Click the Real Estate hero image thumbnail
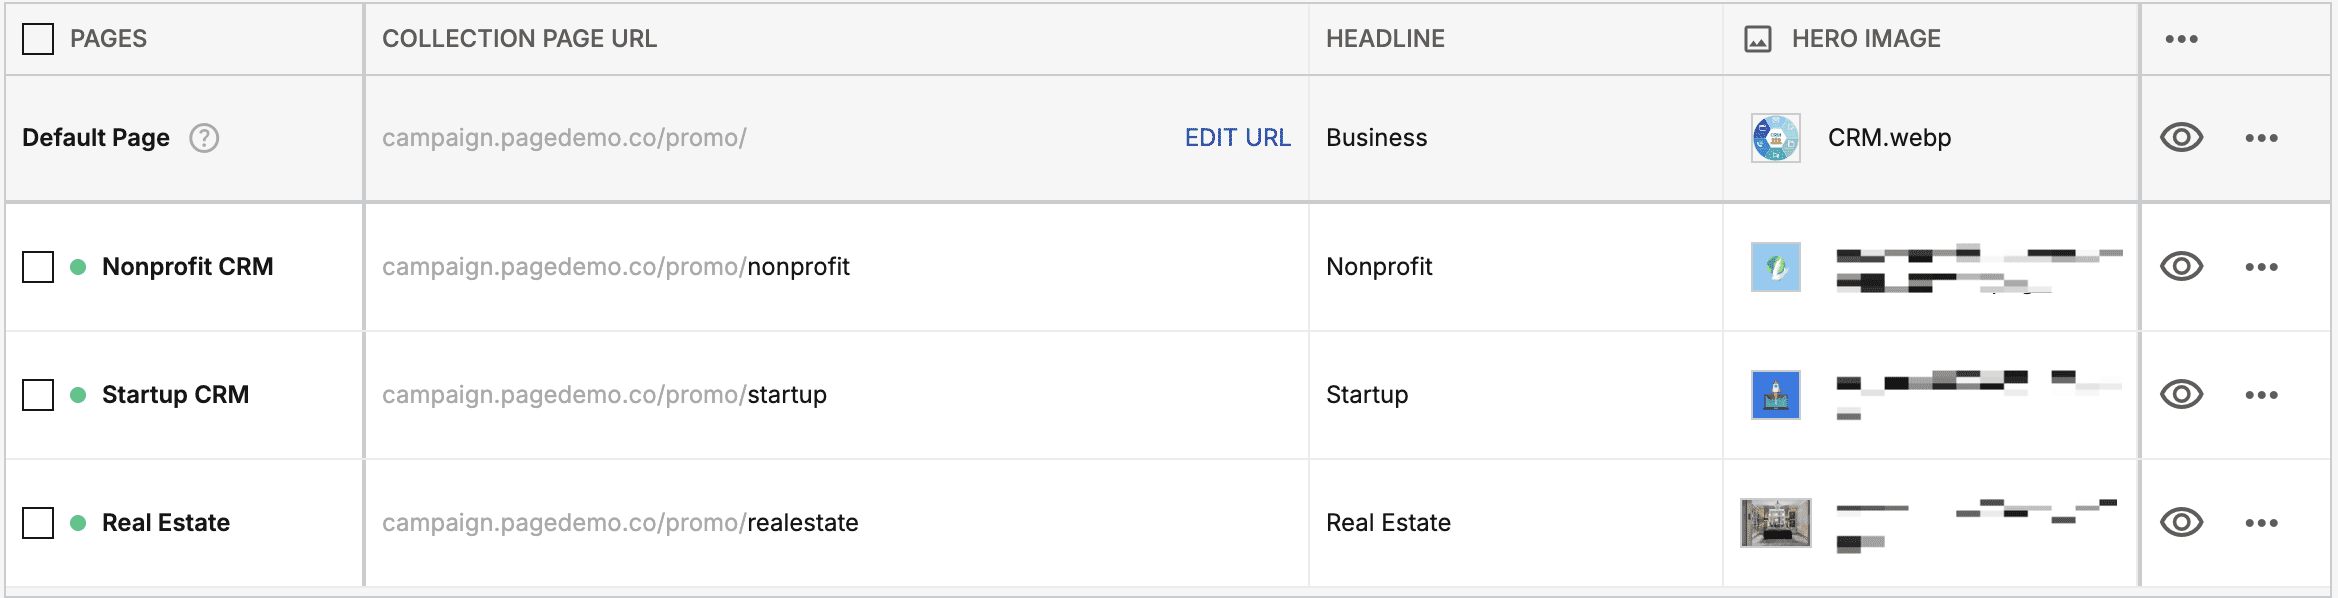 (1775, 523)
